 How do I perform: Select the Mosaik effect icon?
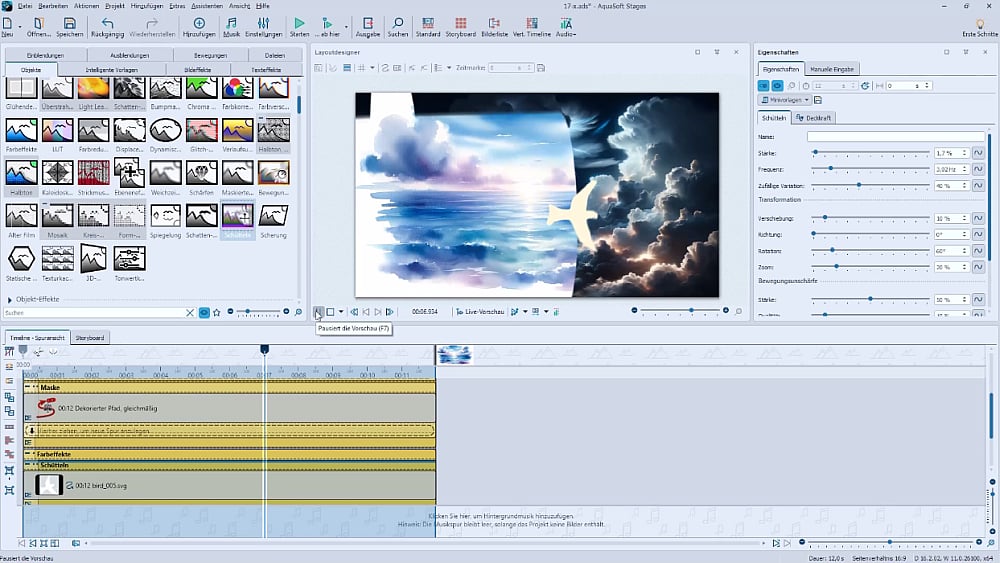57,216
